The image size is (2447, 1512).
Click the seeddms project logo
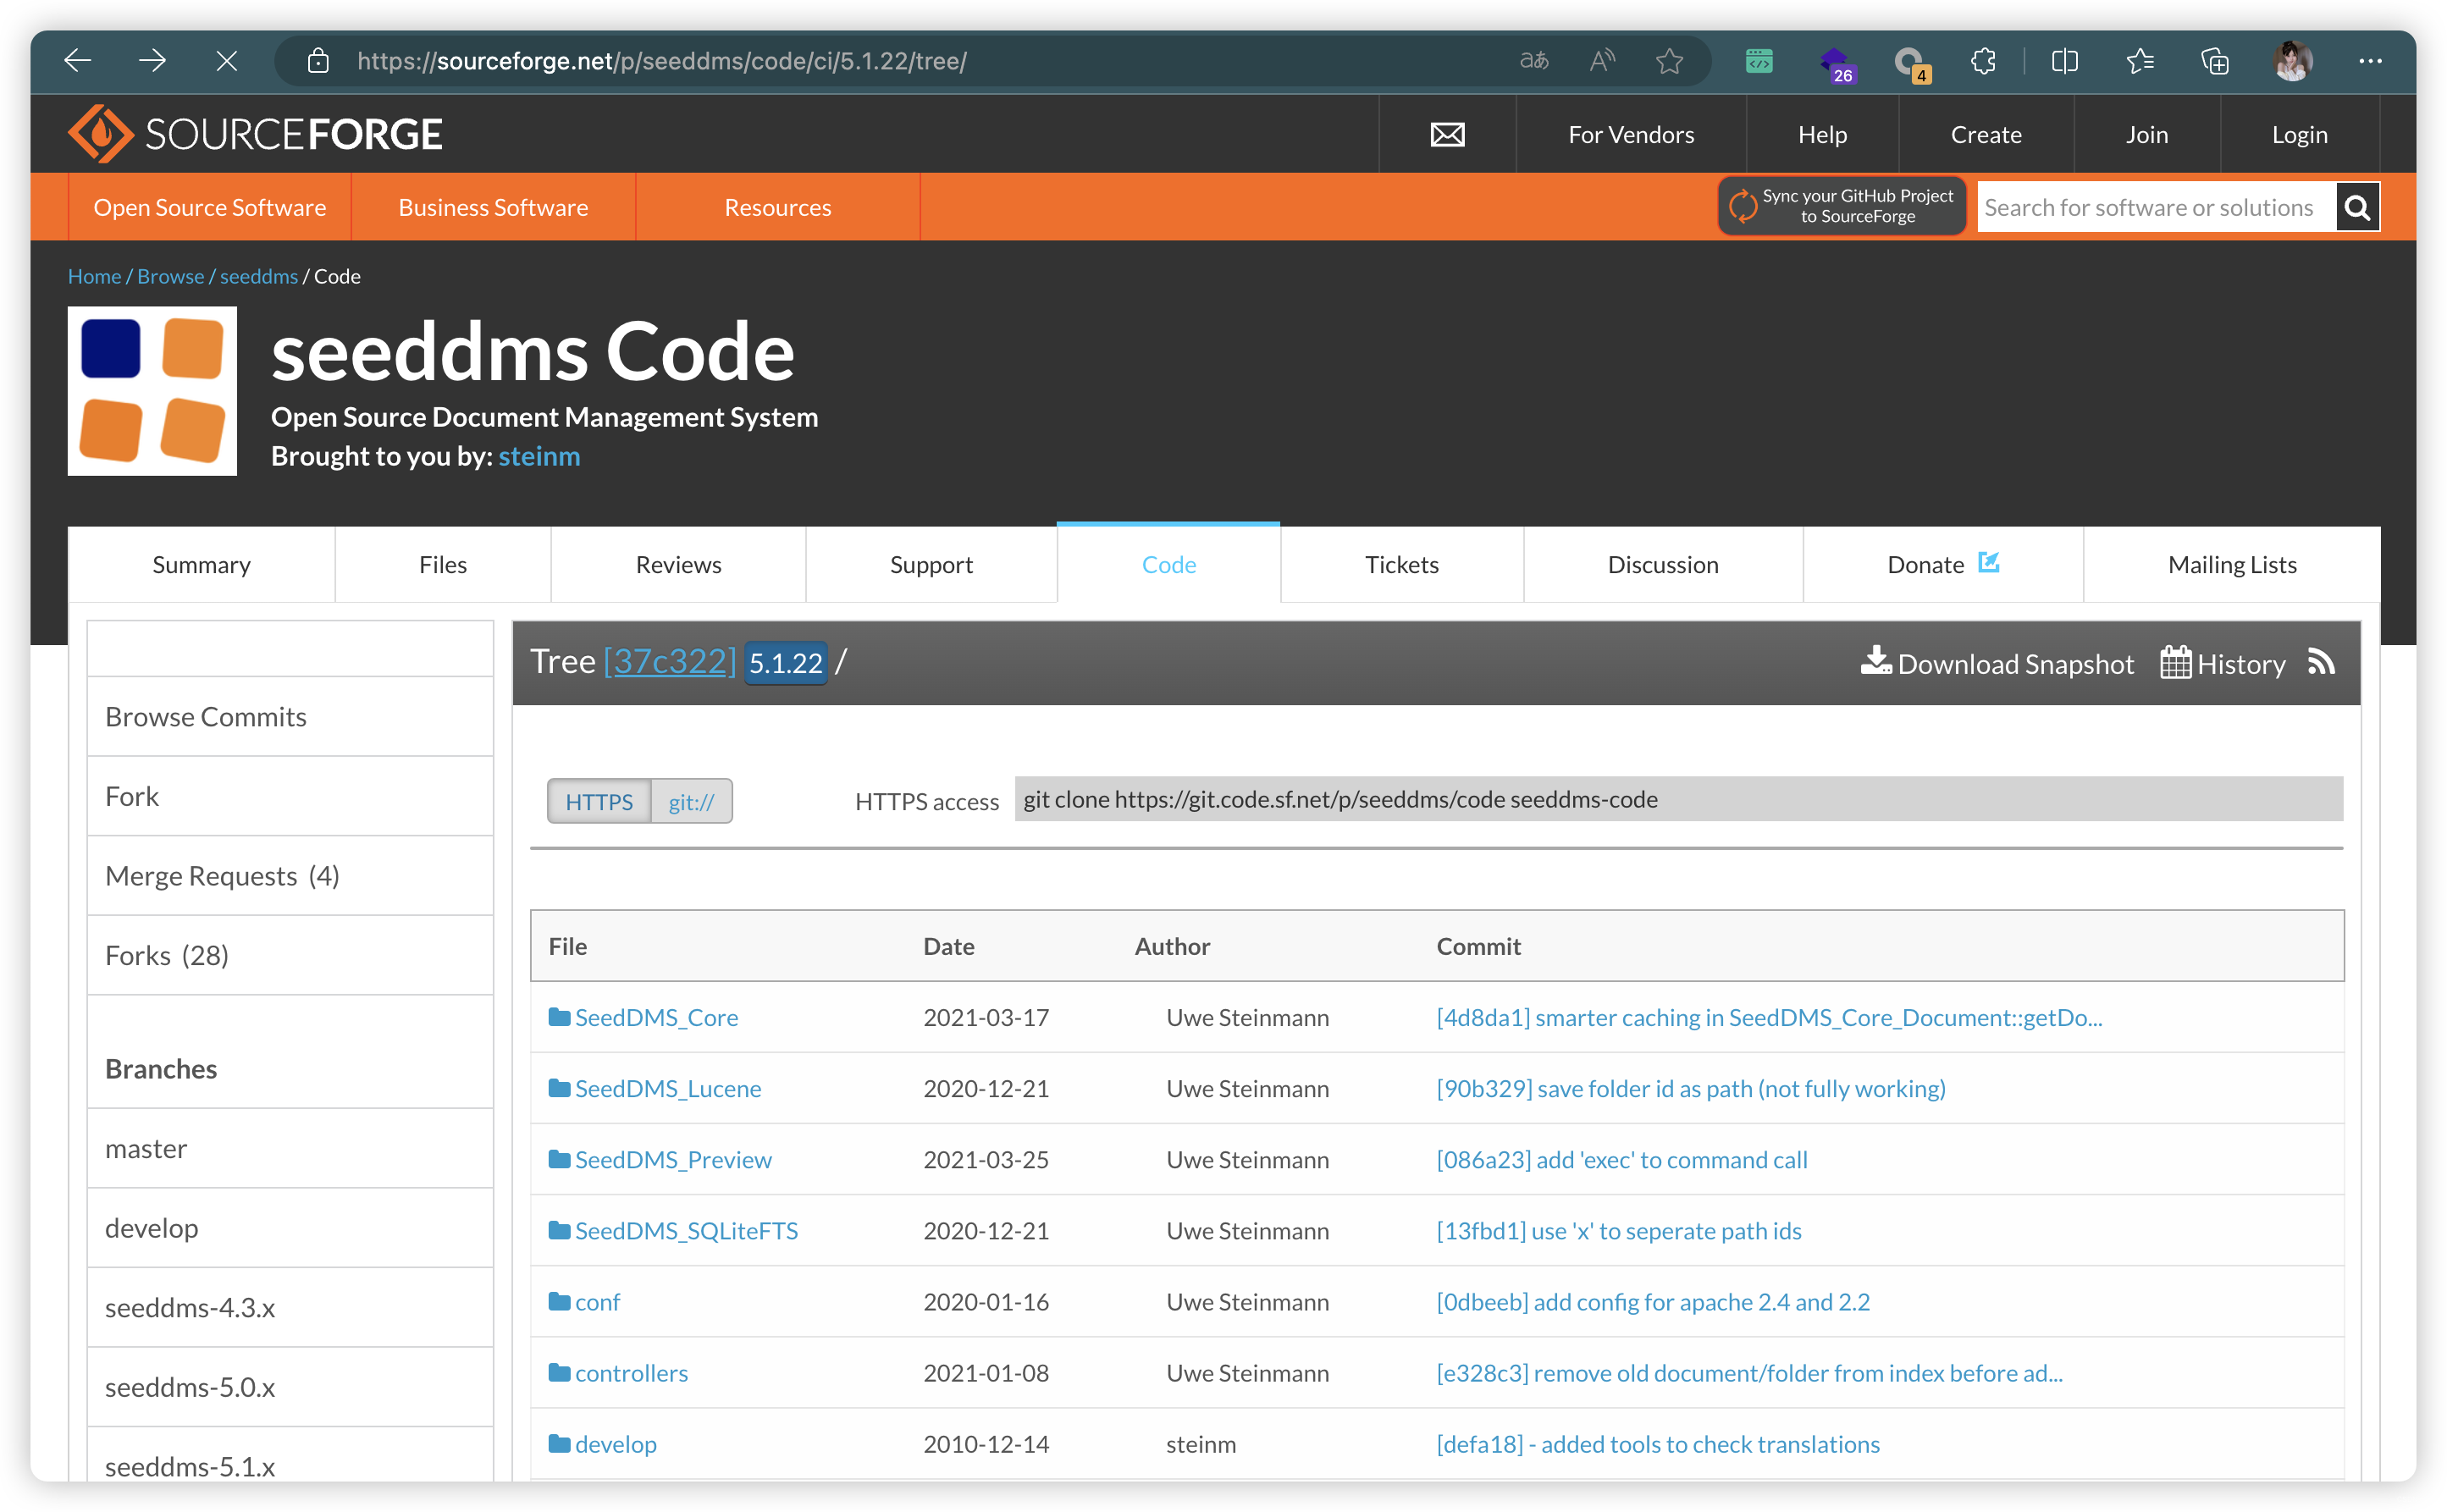(152, 390)
